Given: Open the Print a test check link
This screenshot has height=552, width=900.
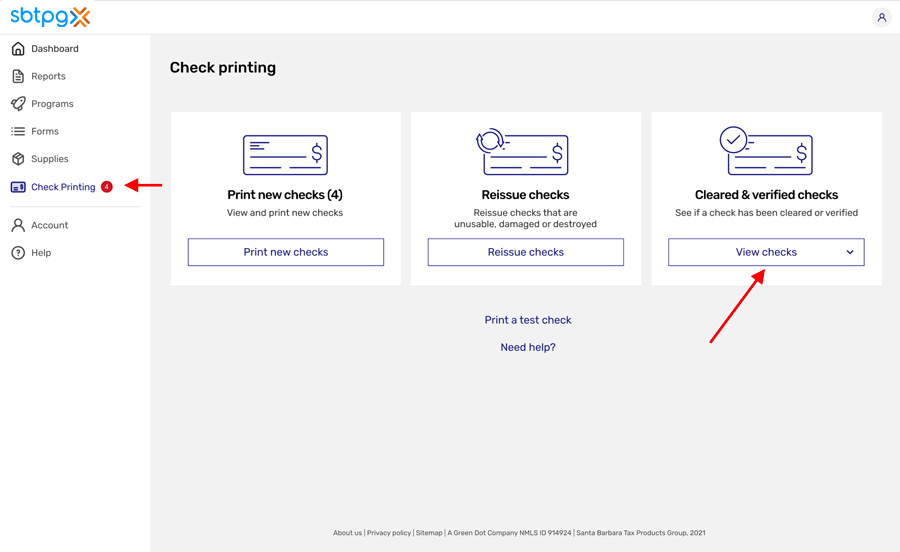Looking at the screenshot, I should tap(528, 320).
